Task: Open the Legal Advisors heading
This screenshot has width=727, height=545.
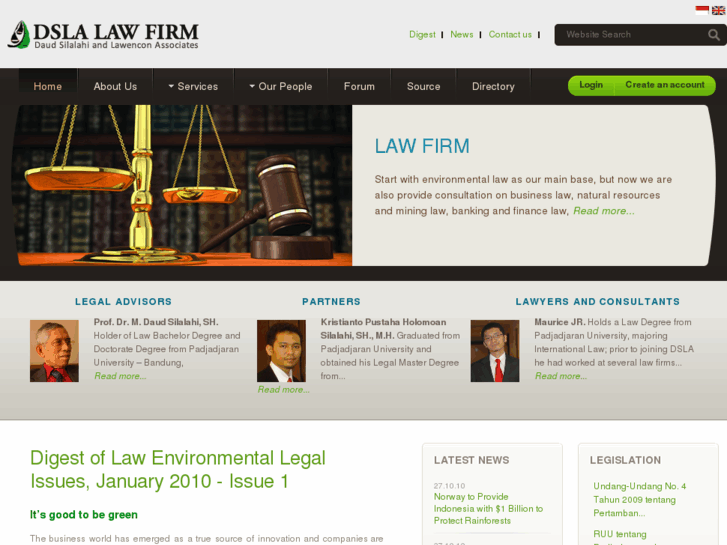Action: (123, 301)
